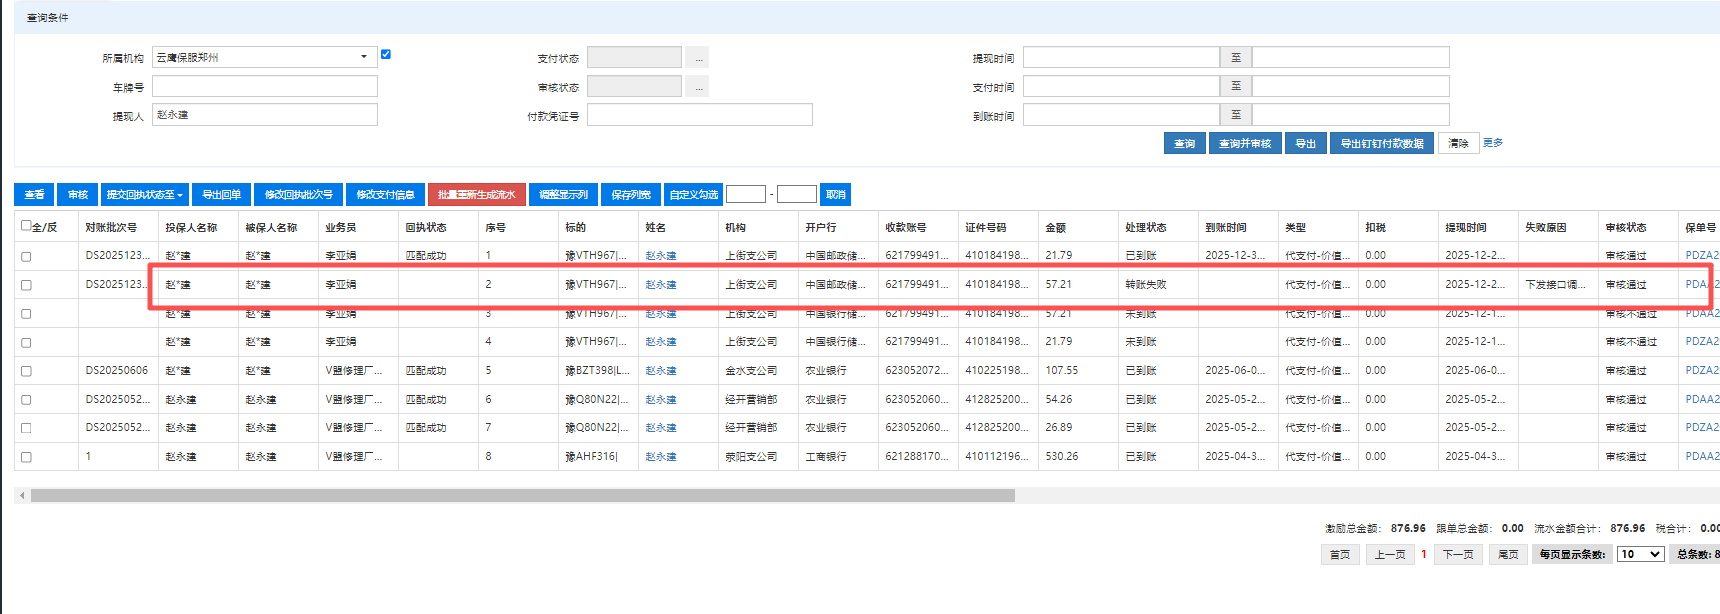Click the horizontal scrollbar's left arrow
Image resolution: width=1720 pixels, height=614 pixels.
(22, 496)
